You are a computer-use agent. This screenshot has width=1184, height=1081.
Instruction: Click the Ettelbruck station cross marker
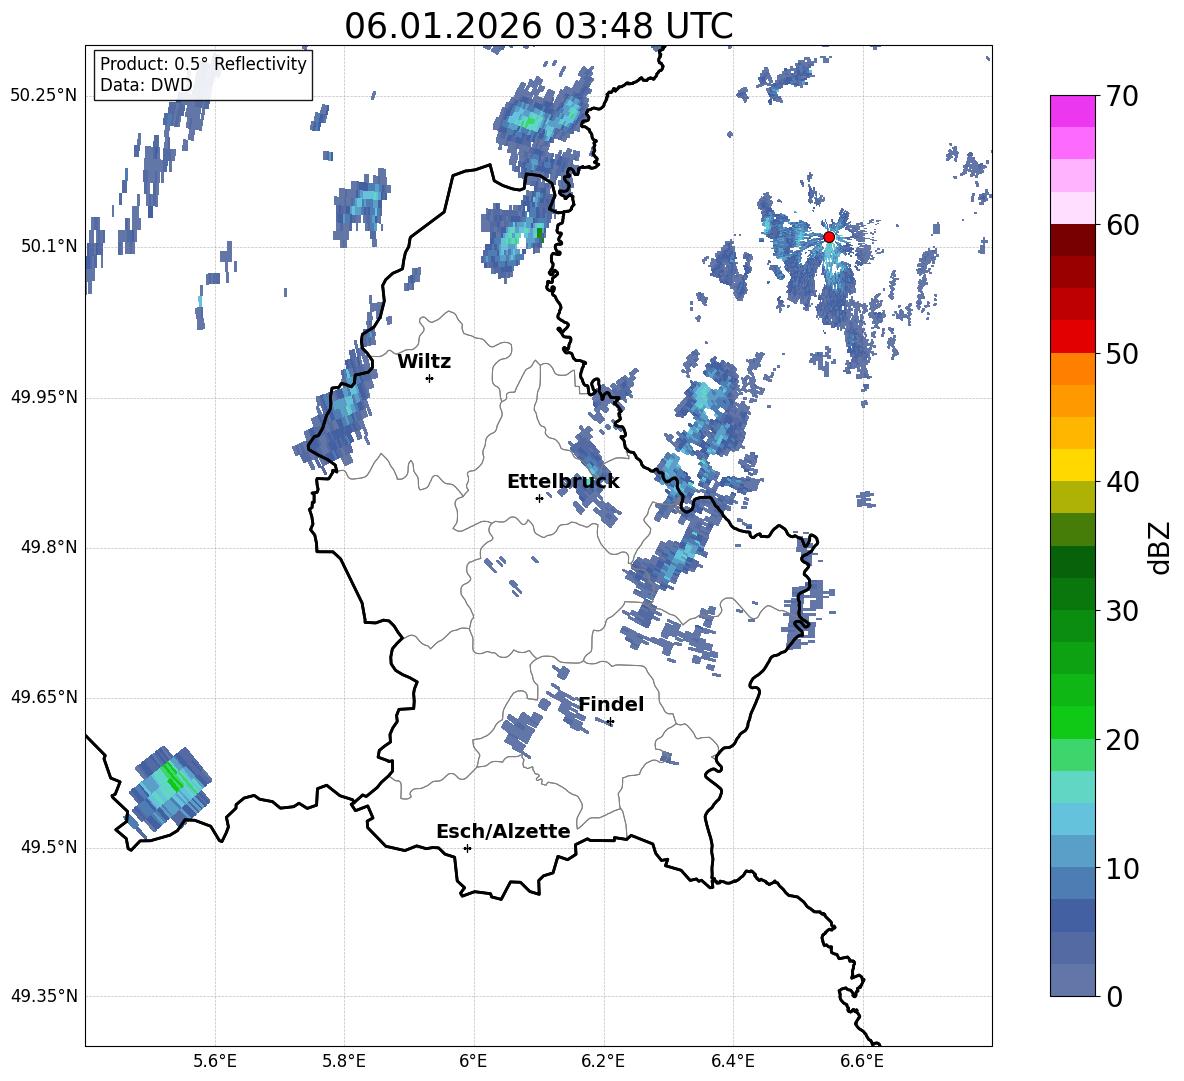pyautogui.click(x=539, y=498)
